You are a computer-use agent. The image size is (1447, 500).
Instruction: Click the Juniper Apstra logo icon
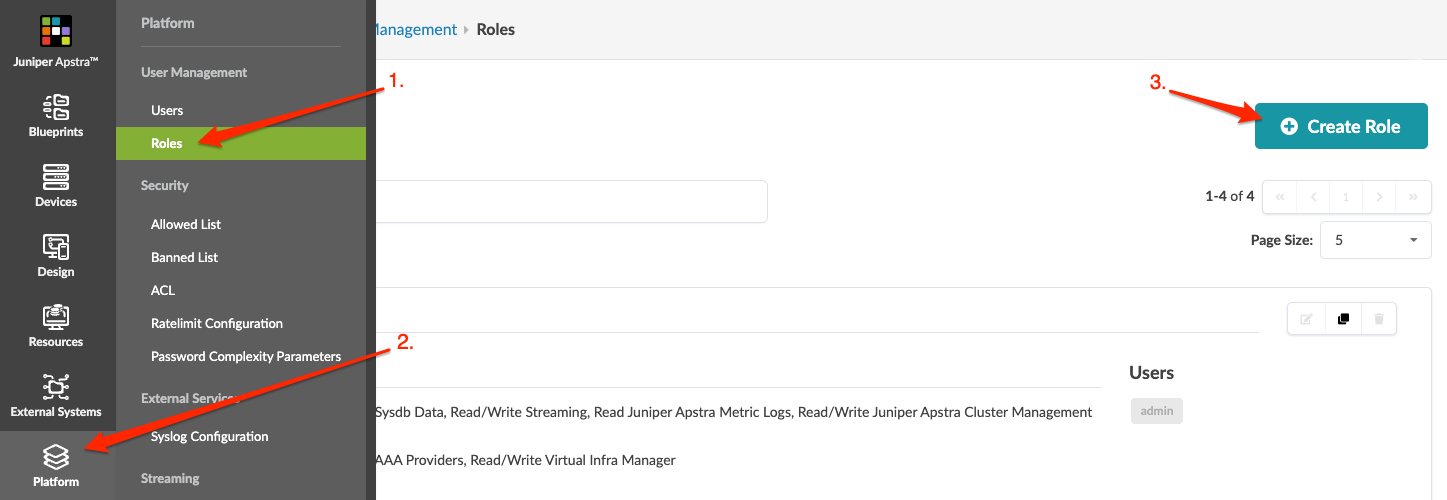56,31
